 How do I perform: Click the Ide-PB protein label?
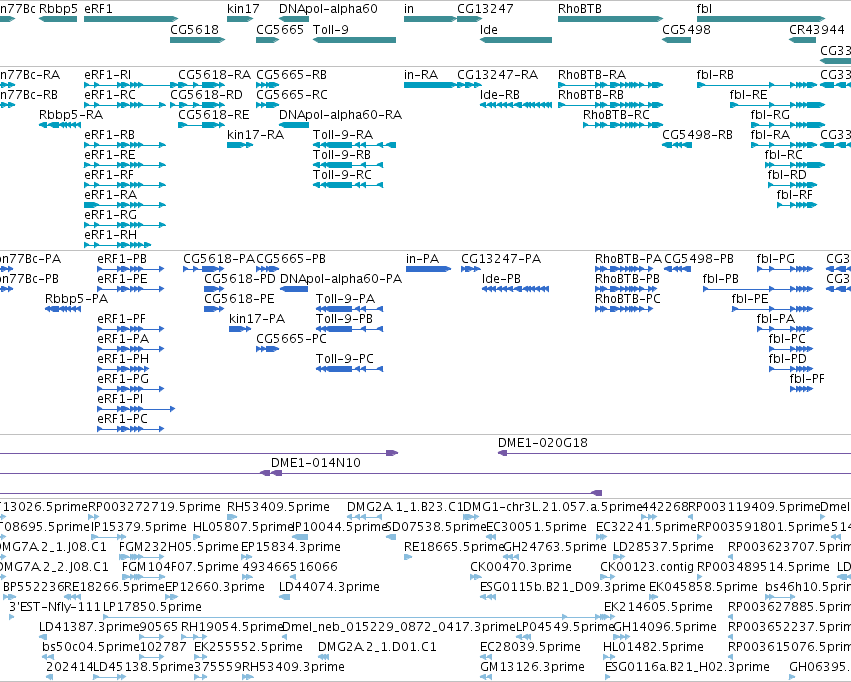(501, 279)
